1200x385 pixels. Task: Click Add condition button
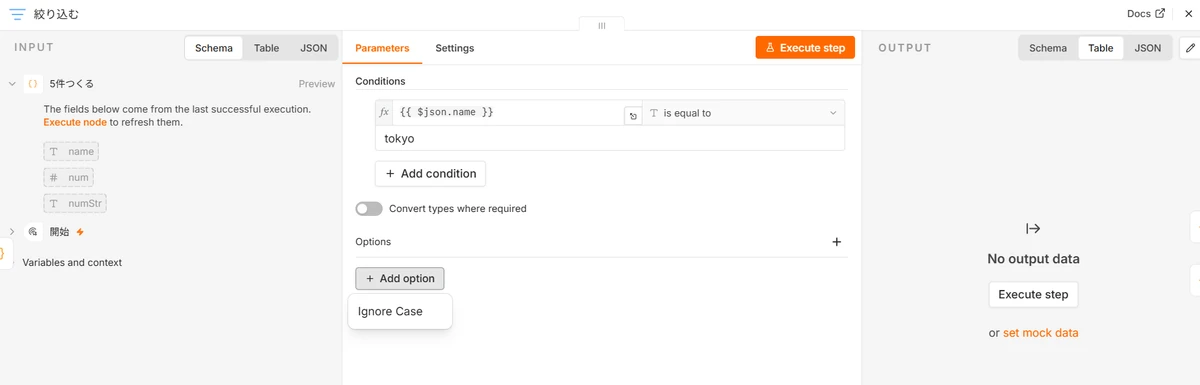point(431,173)
